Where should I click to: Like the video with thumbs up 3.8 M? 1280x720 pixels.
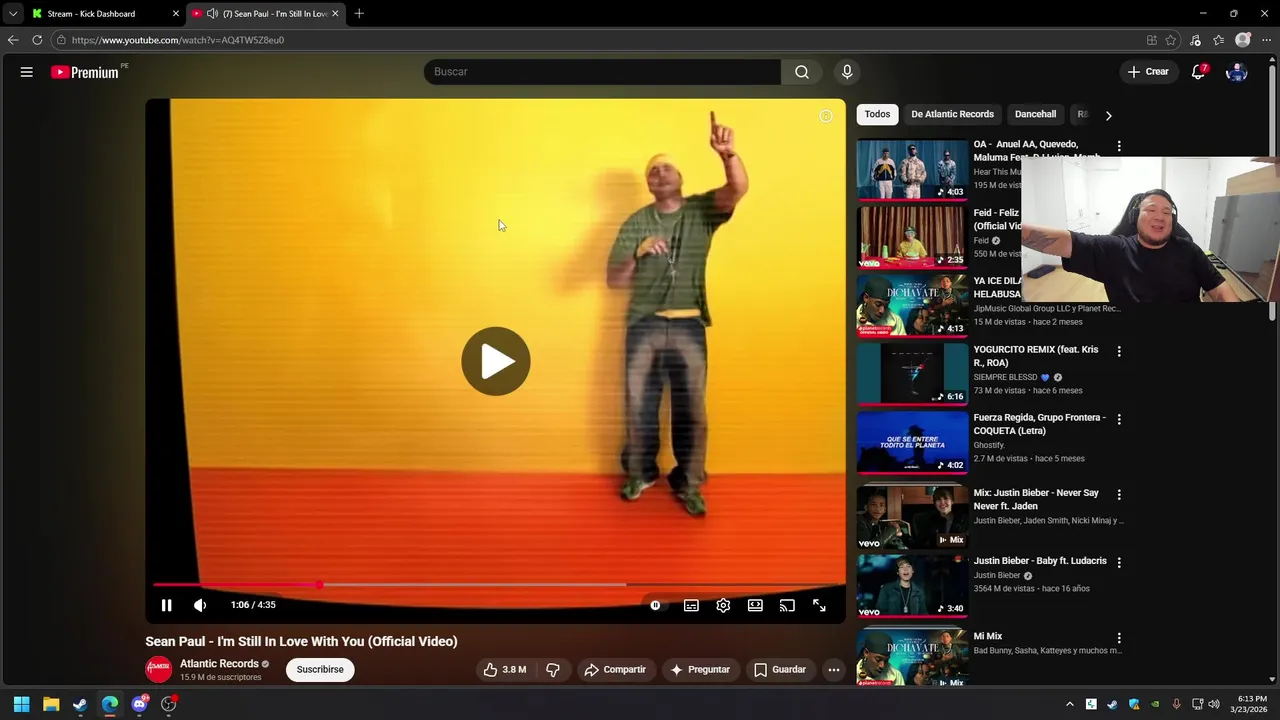tap(505, 670)
